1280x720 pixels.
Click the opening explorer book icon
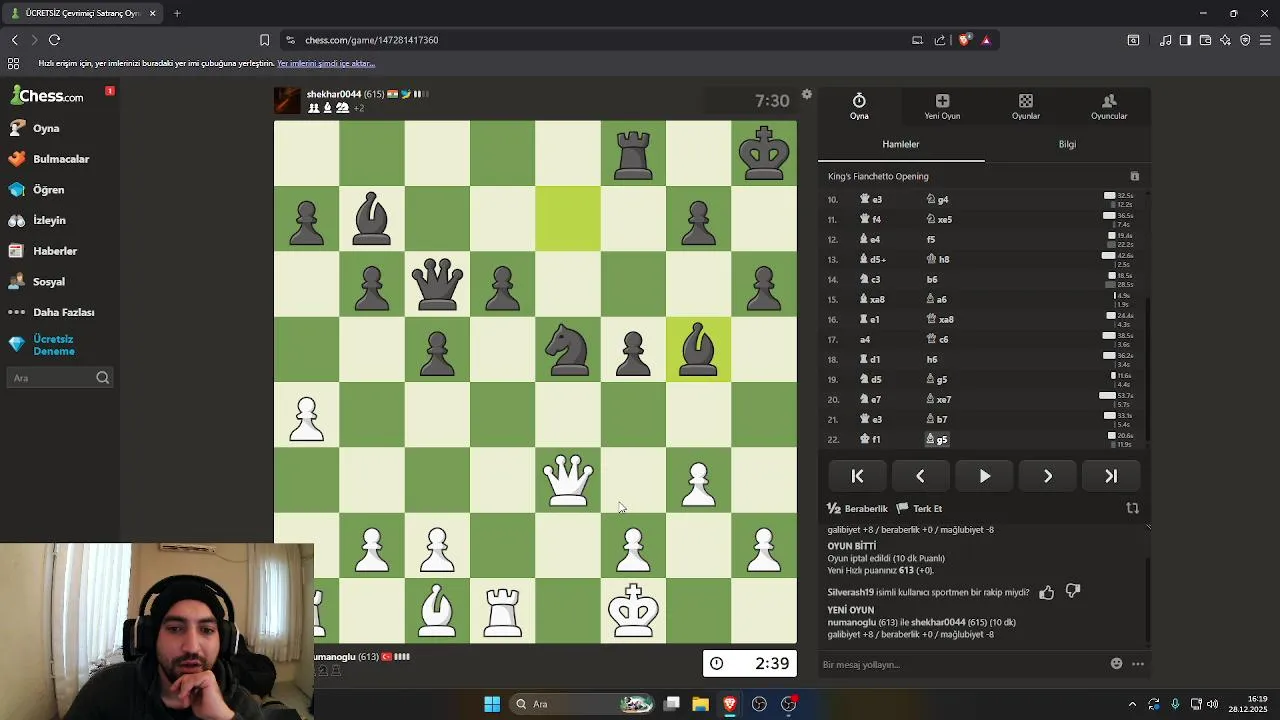coord(1134,176)
